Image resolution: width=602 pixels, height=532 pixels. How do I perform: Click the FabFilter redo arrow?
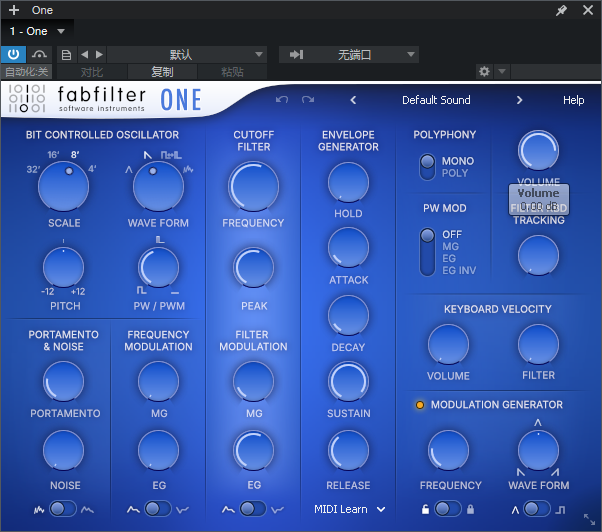pyautogui.click(x=308, y=100)
